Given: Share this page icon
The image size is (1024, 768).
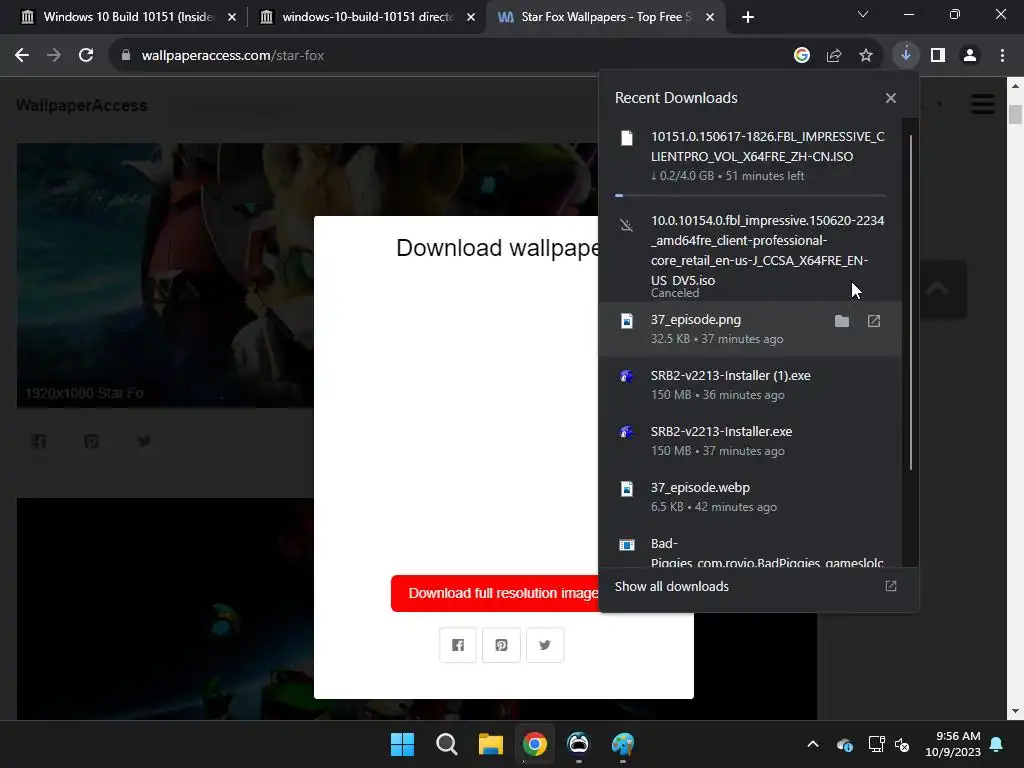Looking at the screenshot, I should tap(834, 56).
